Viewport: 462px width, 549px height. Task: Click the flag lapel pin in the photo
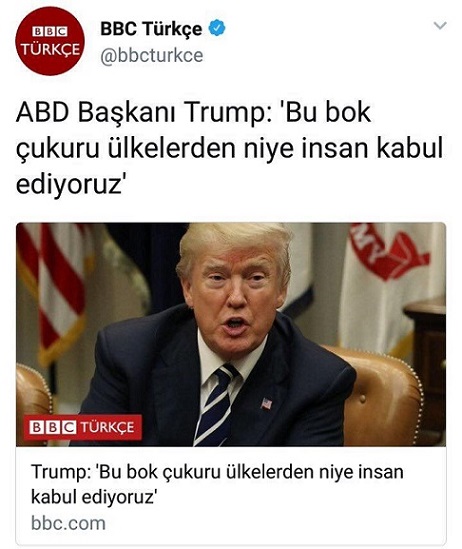(266, 403)
